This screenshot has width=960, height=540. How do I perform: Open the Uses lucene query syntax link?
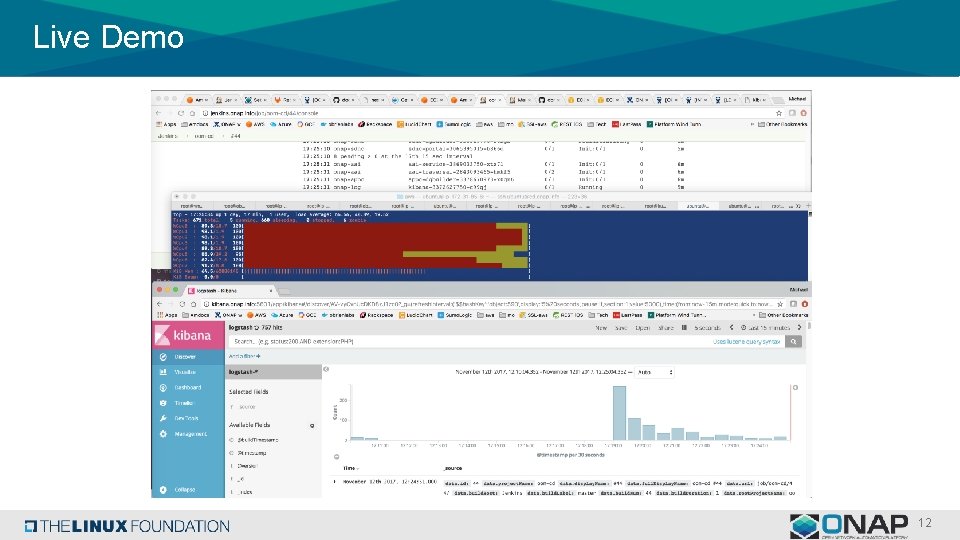click(746, 342)
